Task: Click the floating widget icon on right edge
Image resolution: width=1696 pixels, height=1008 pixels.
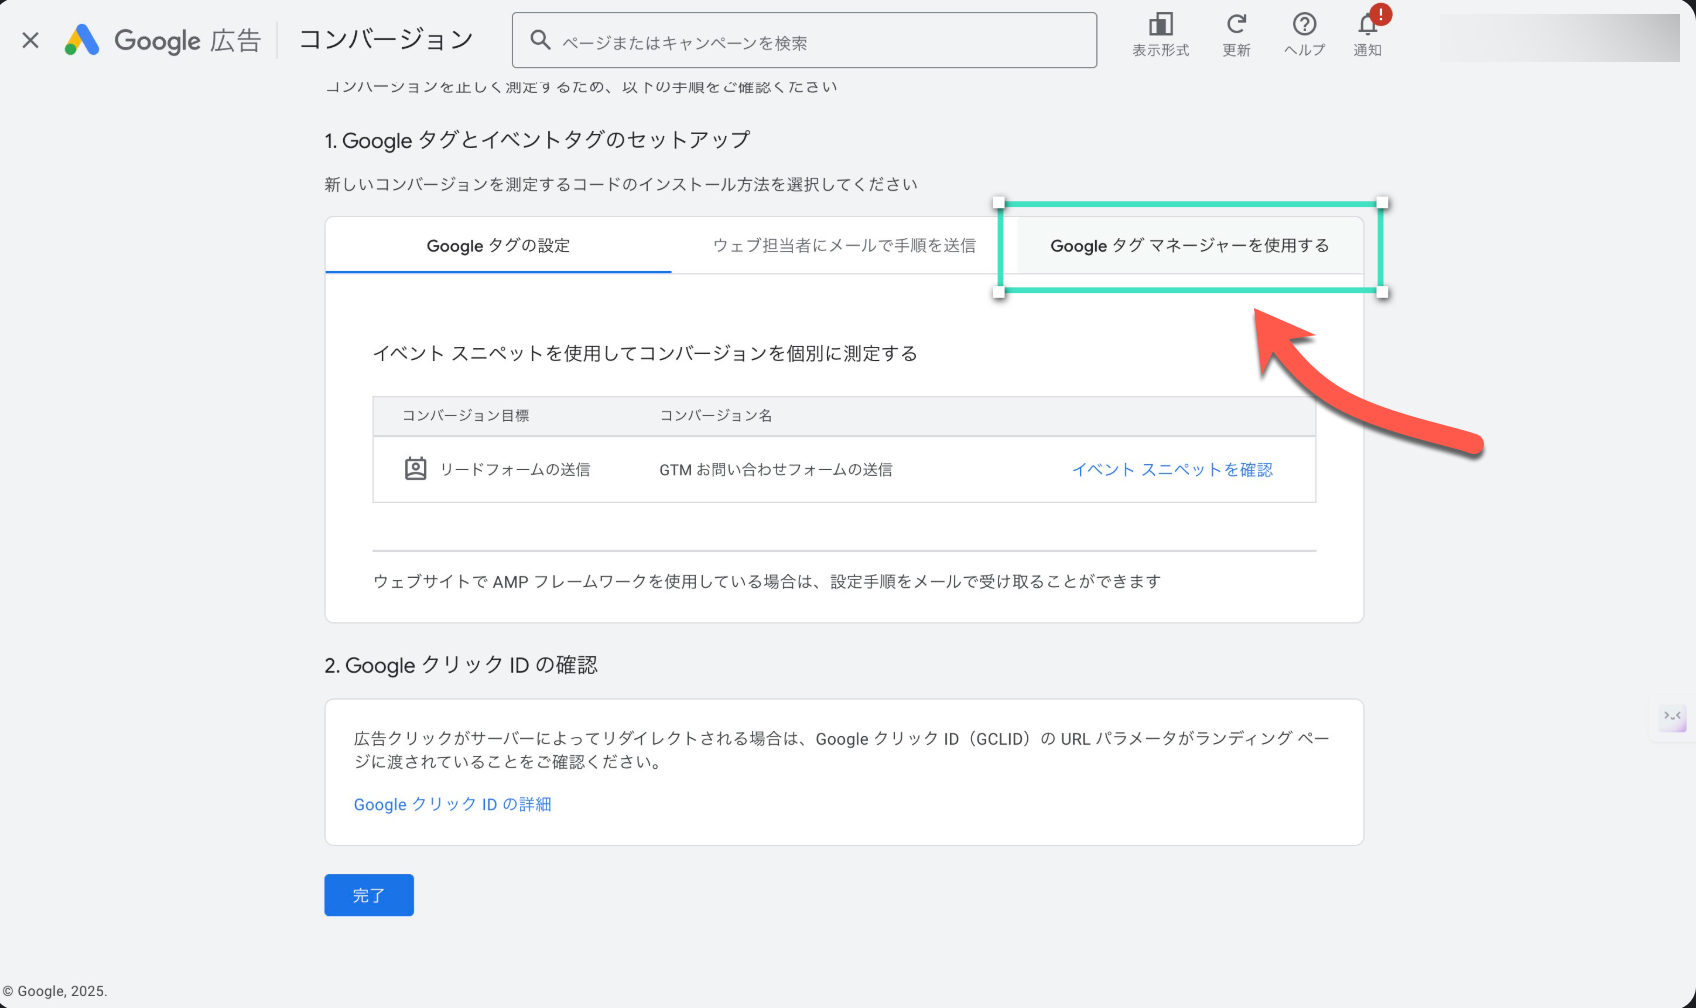Action: point(1672,717)
